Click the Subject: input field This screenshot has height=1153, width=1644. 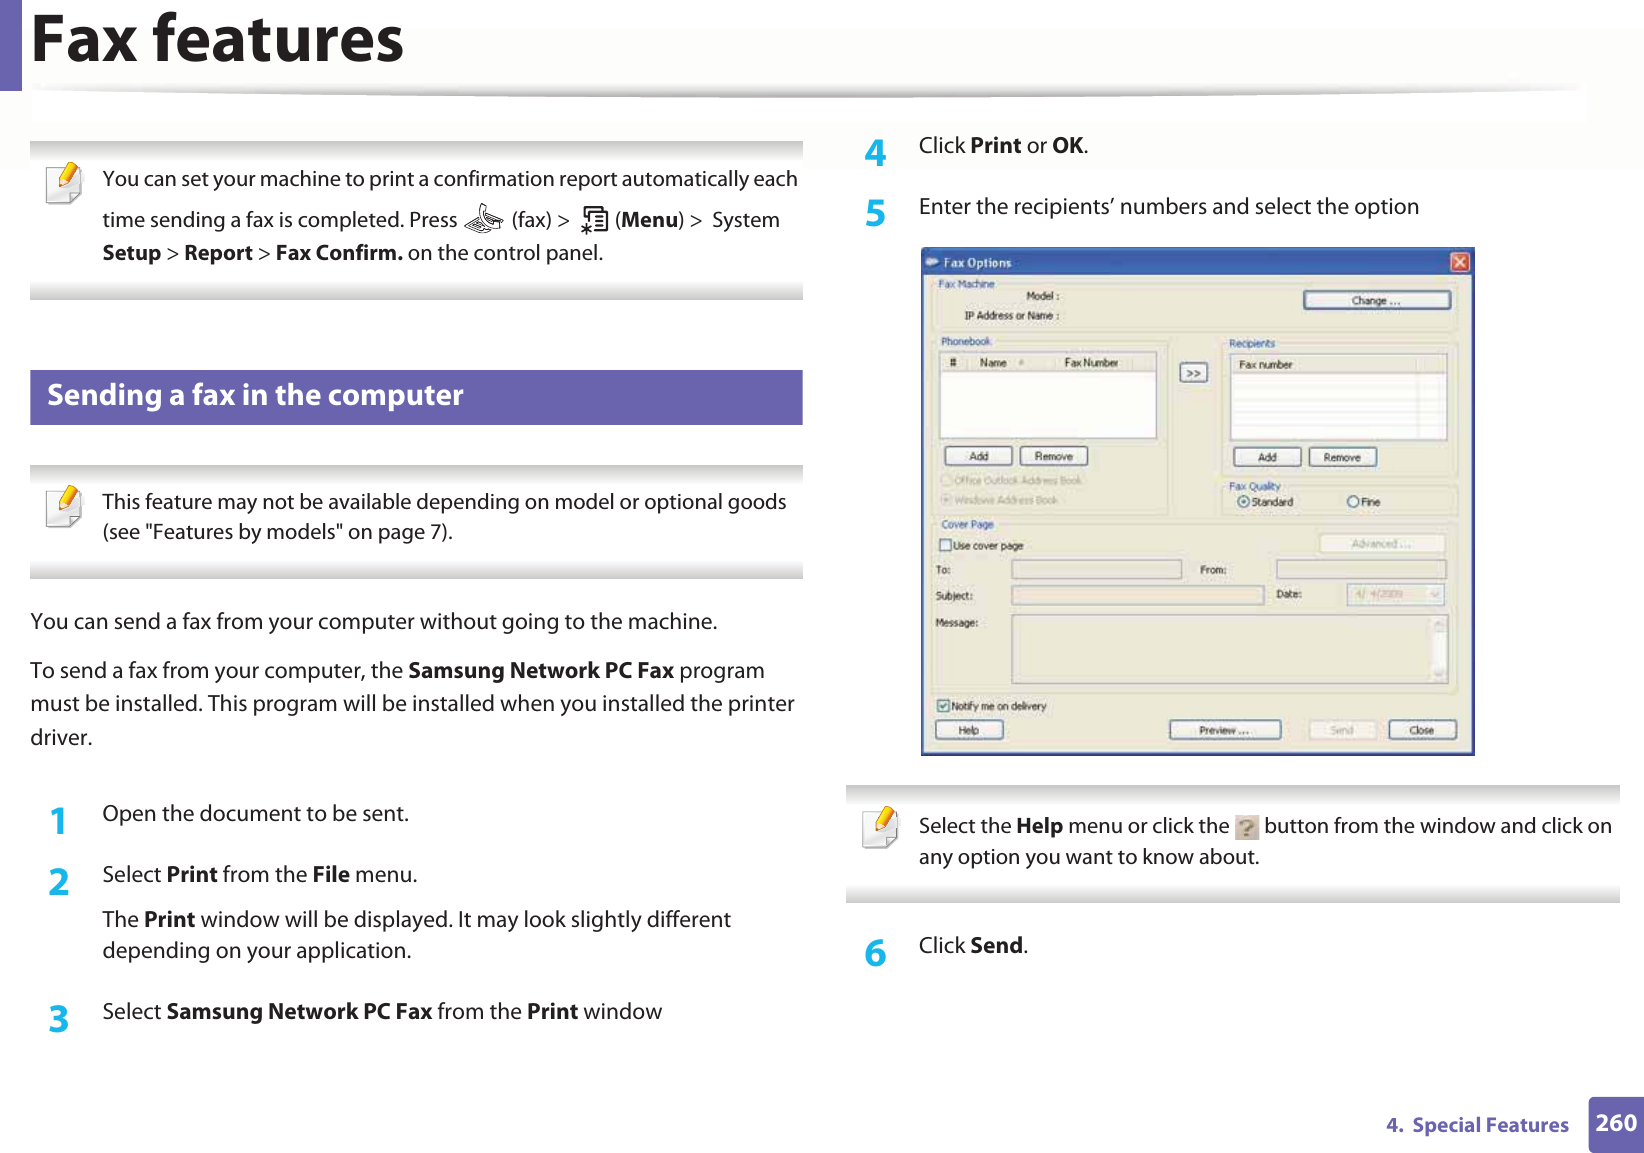click(x=1138, y=595)
